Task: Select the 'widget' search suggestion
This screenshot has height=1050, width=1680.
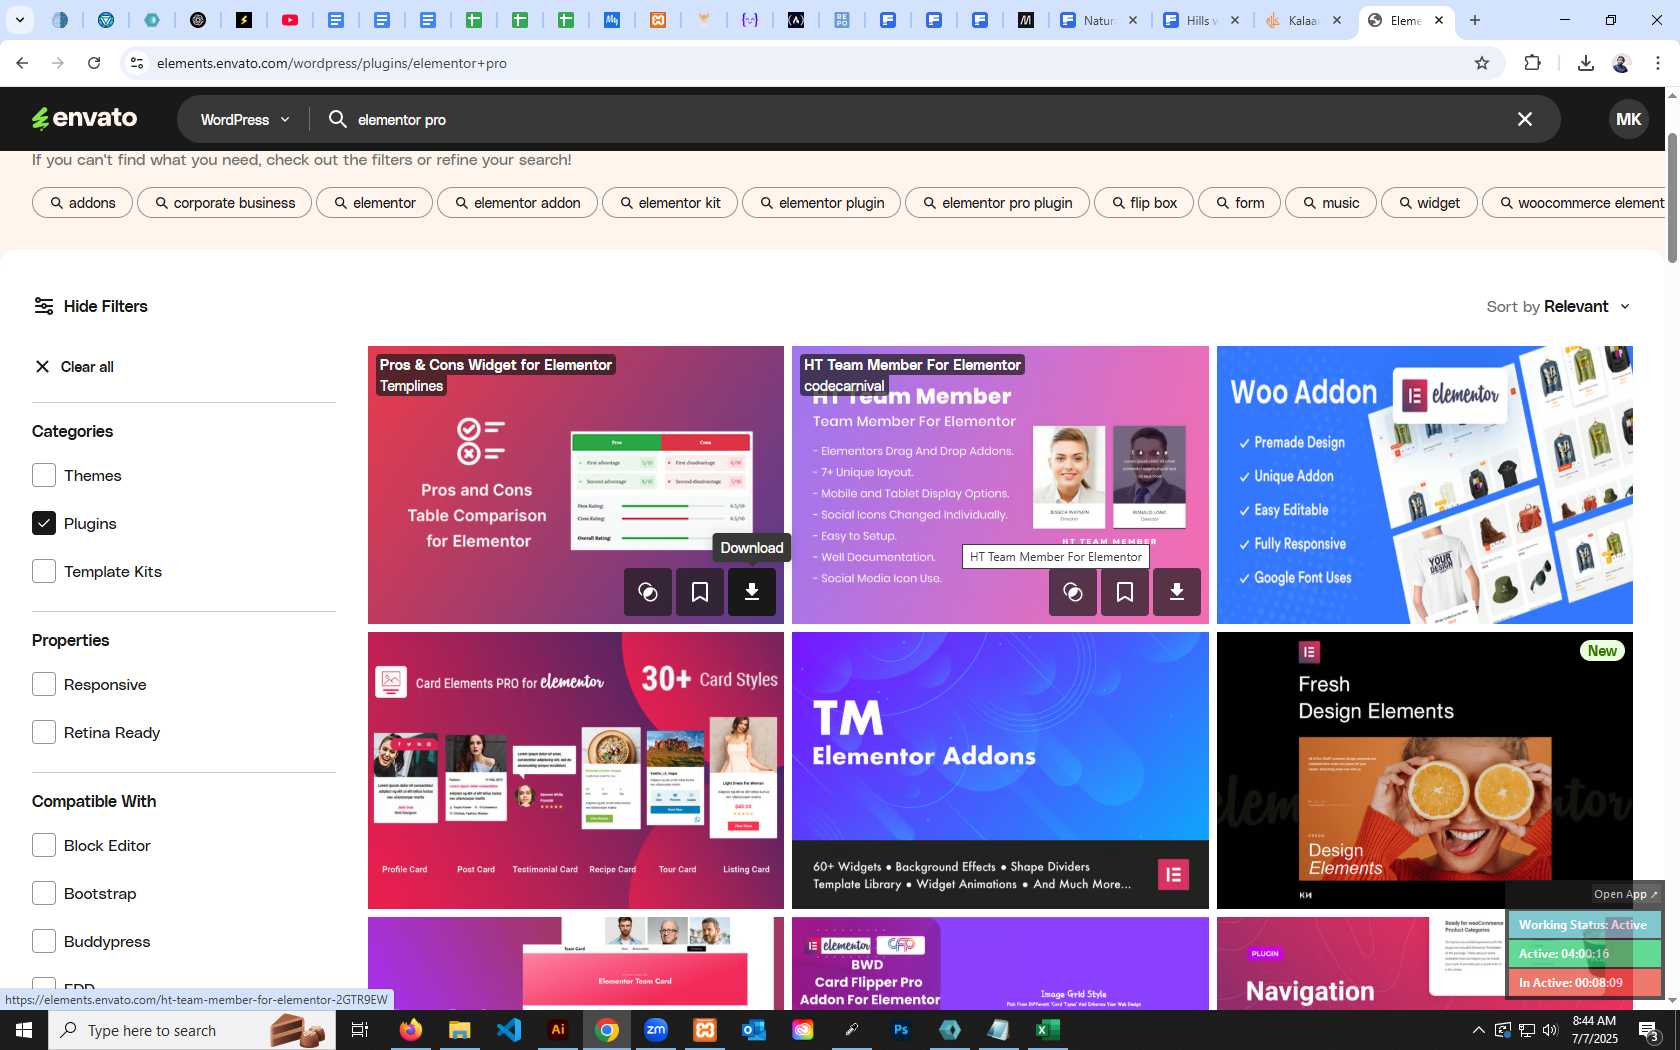Action: [1429, 203]
